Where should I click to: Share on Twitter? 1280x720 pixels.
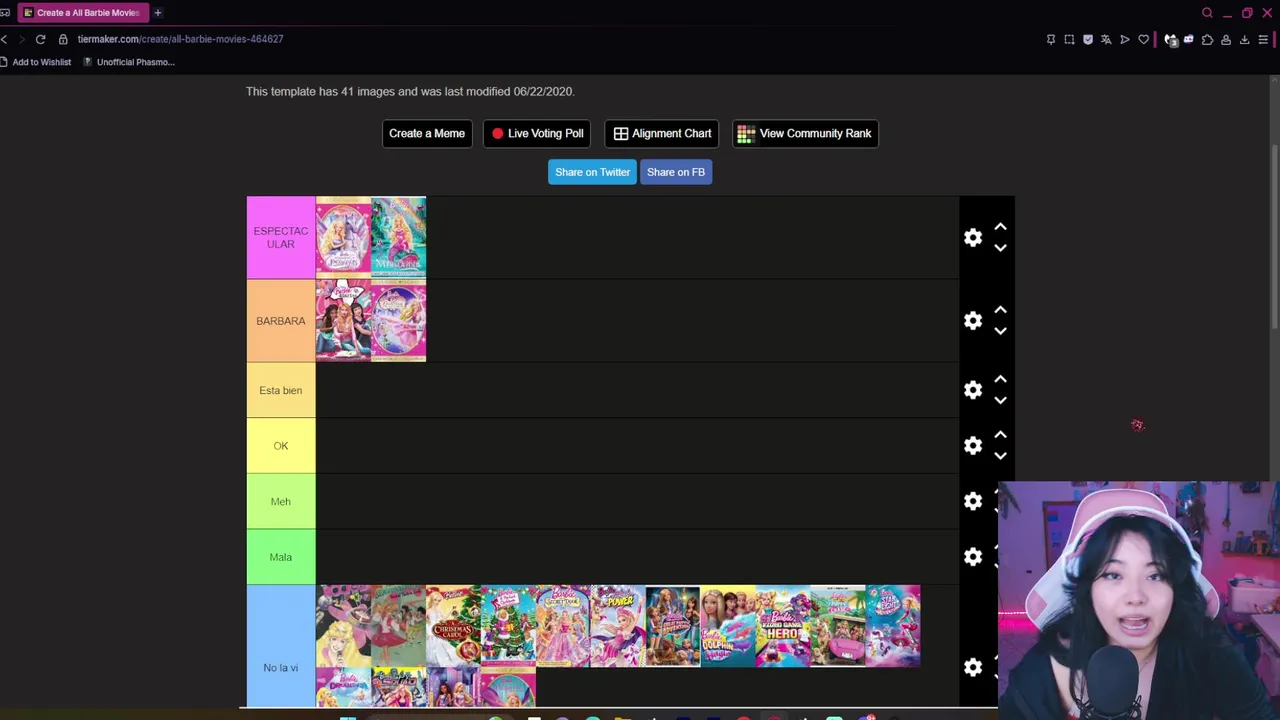[x=593, y=172]
